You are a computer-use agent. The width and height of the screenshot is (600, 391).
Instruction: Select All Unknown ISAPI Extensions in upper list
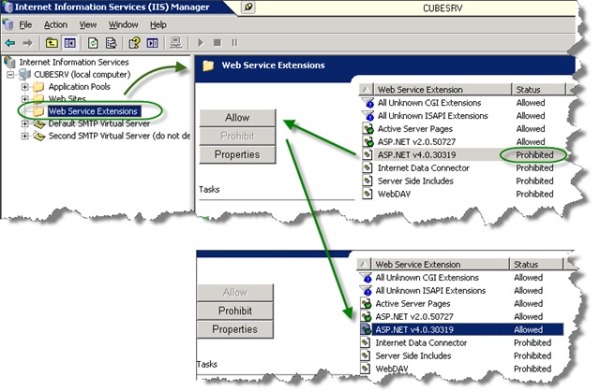pyautogui.click(x=433, y=116)
